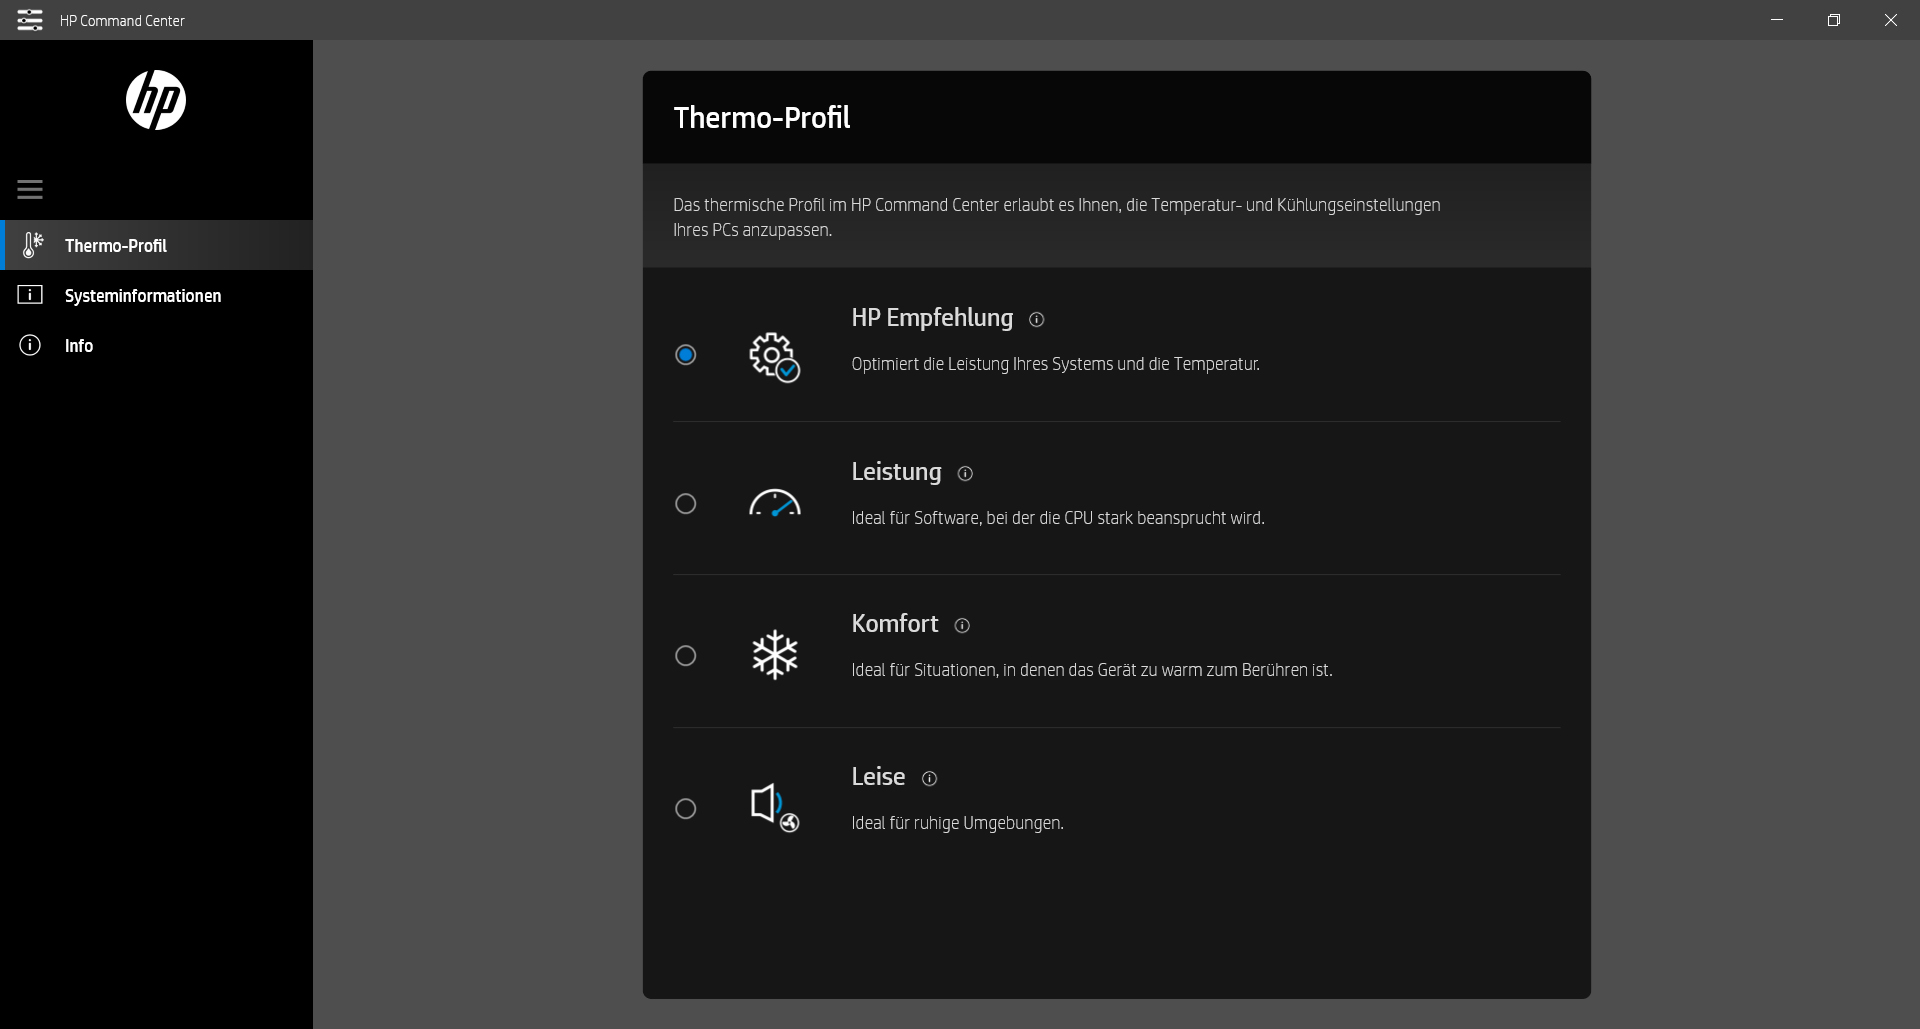Collapse the sidebar with hamburger menu
The width and height of the screenshot is (1920, 1029).
point(30,189)
